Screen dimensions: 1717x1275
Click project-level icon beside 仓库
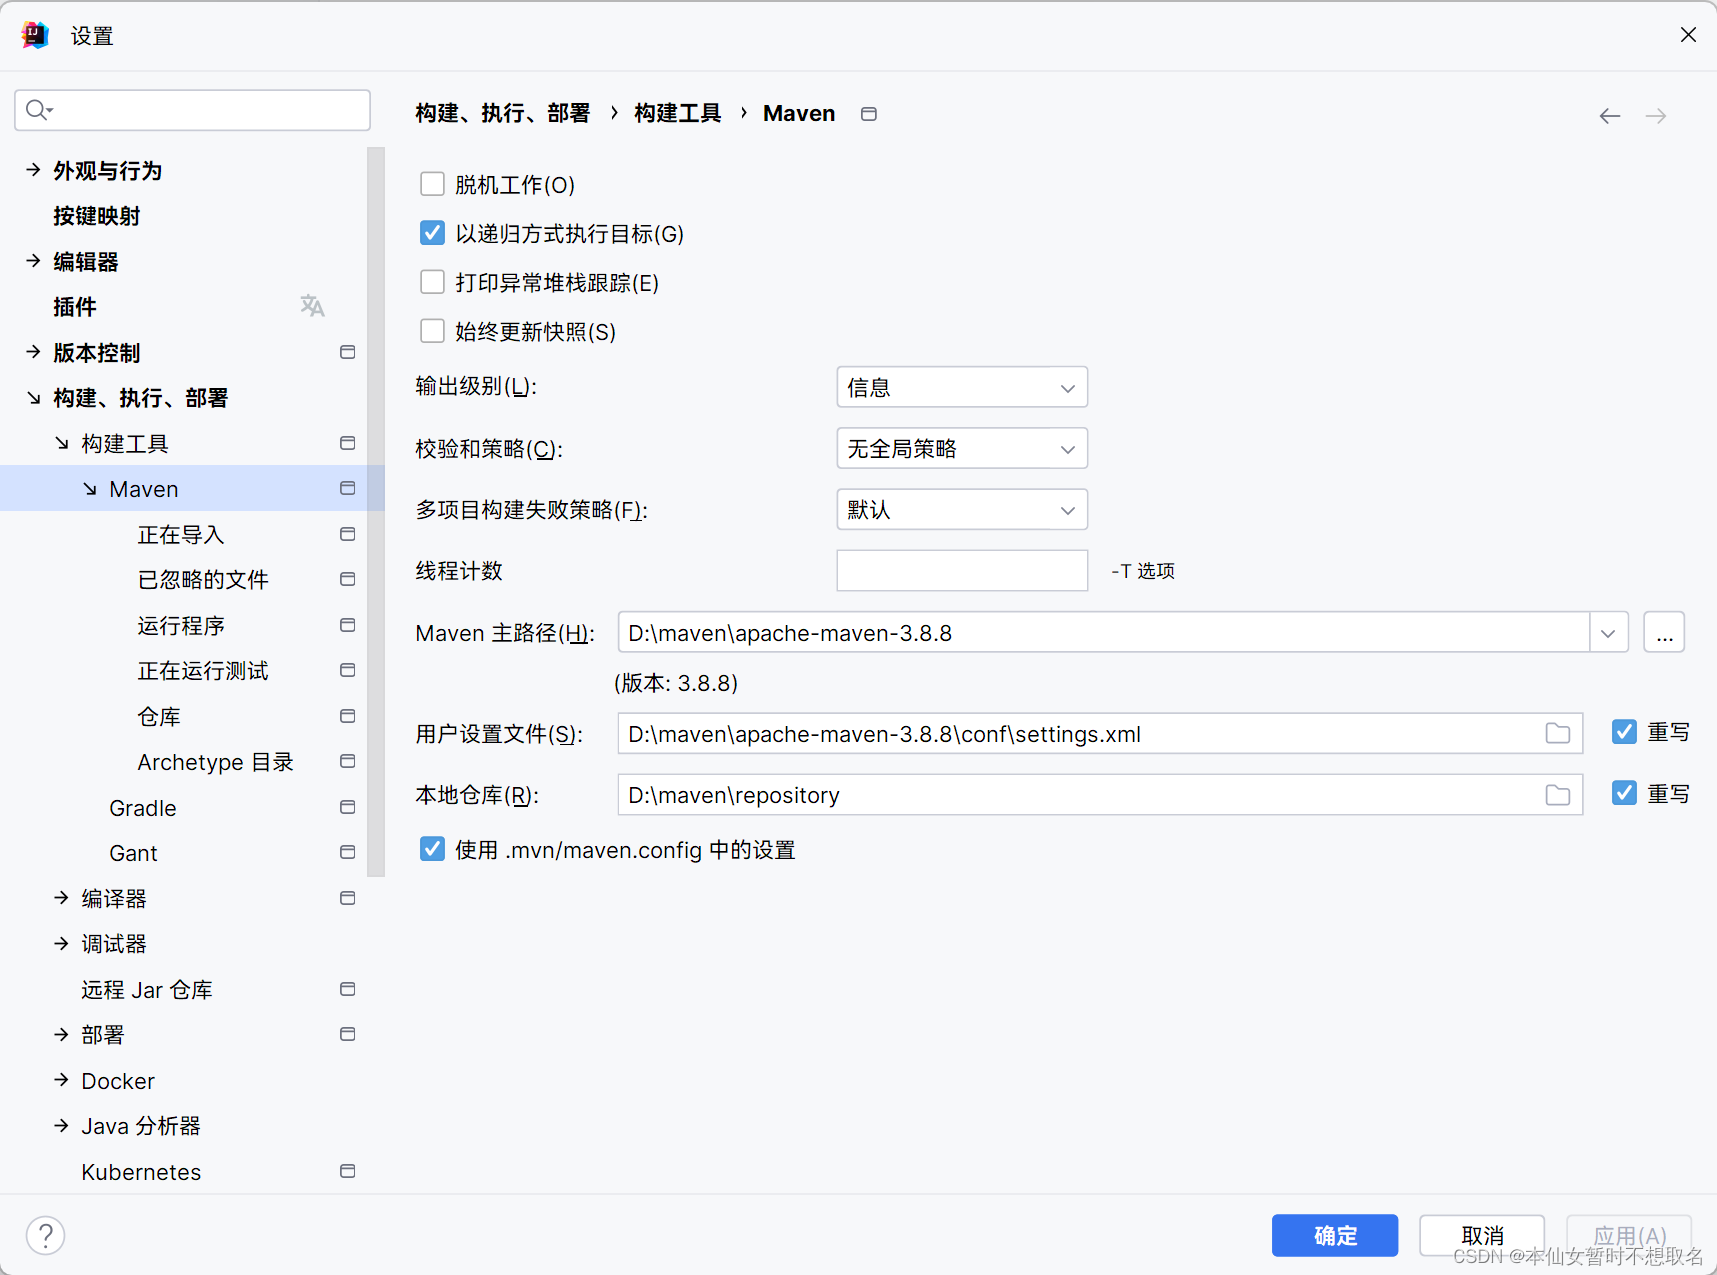347,716
